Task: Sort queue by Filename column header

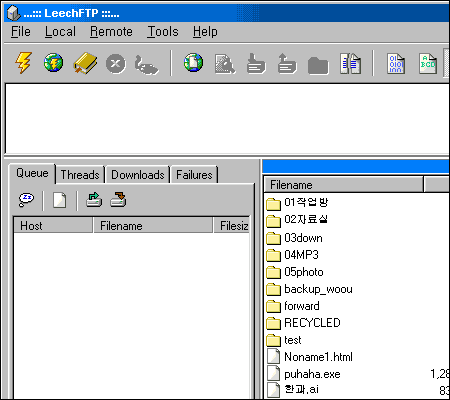Action: (x=153, y=226)
